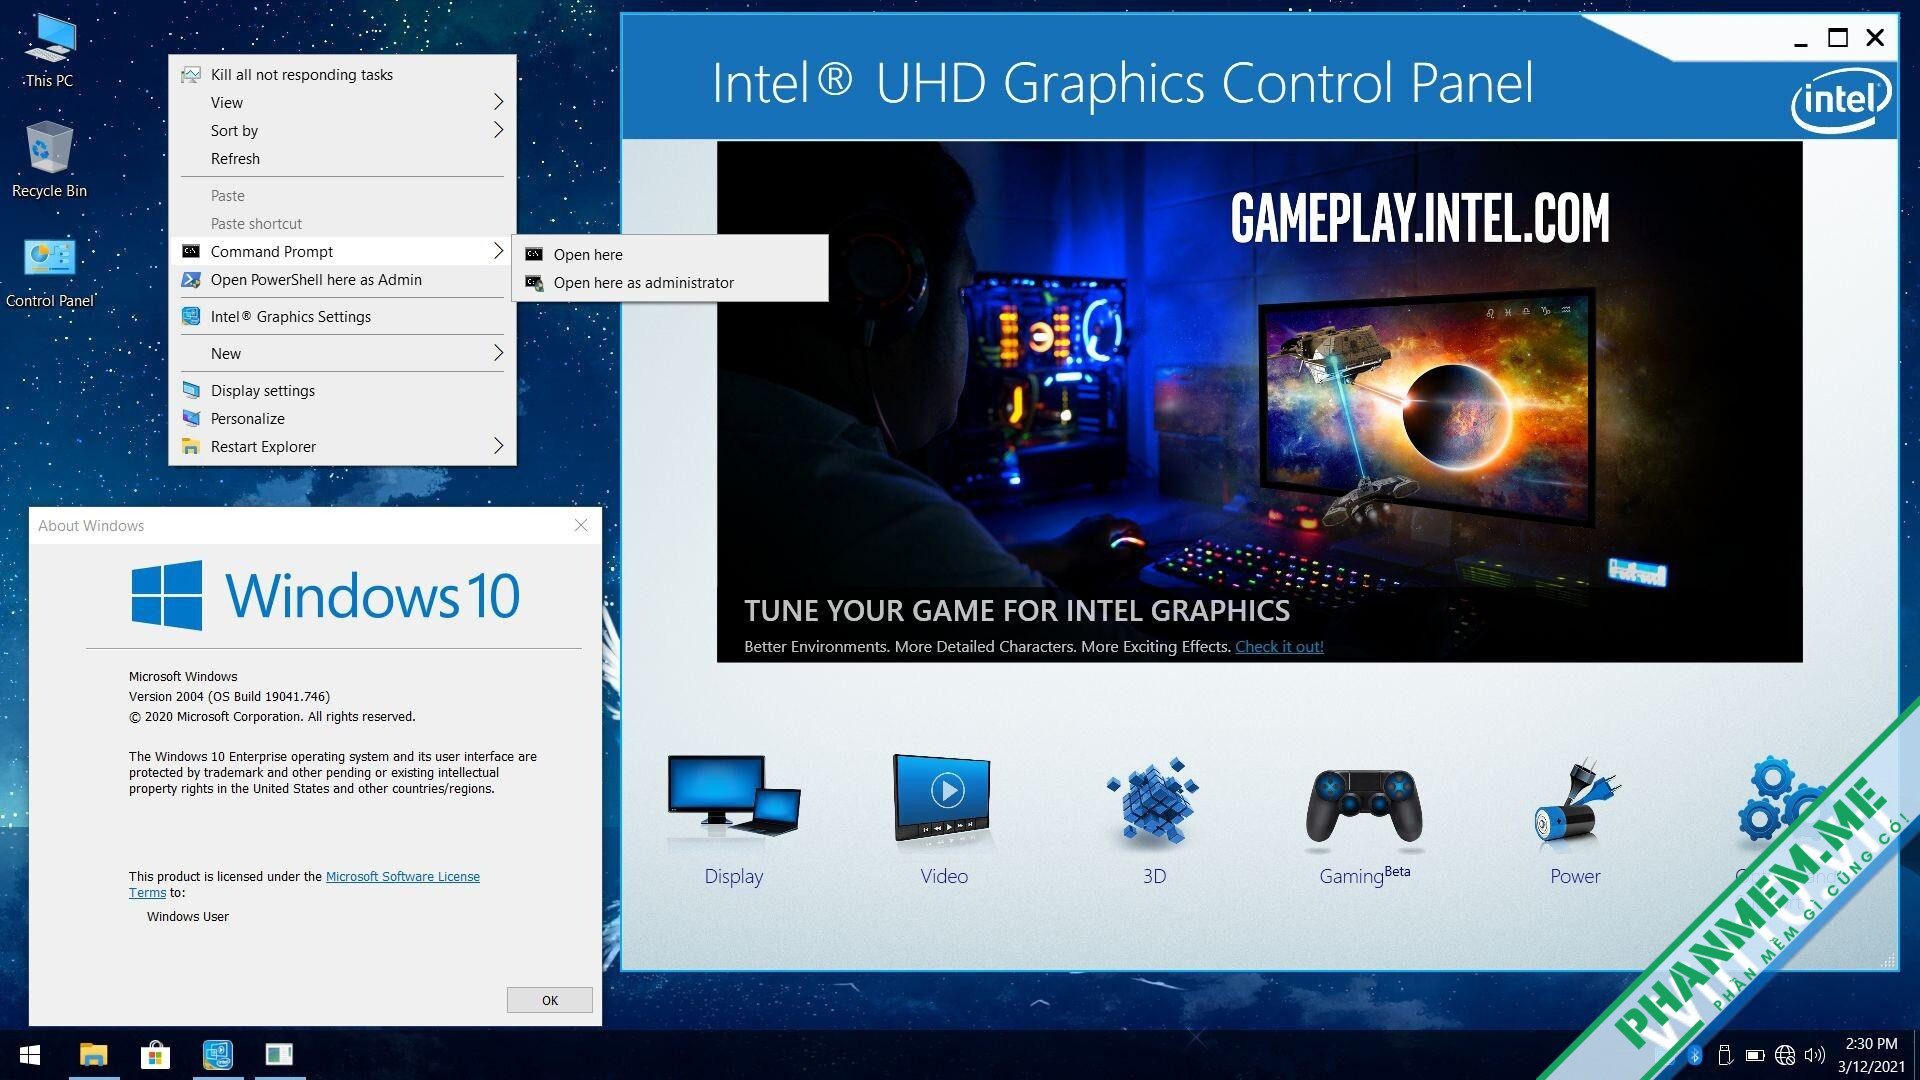Click the Personalize icon in context menu
The image size is (1920, 1080).
[x=191, y=419]
